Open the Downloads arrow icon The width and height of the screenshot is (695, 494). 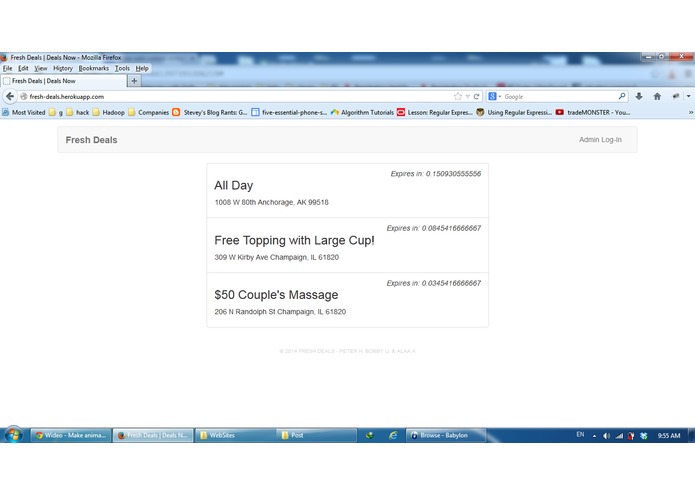tap(639, 96)
